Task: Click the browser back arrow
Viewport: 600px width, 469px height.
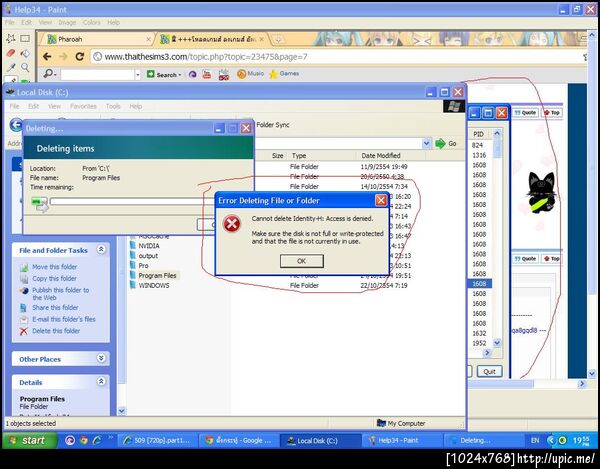Action: [x=47, y=57]
